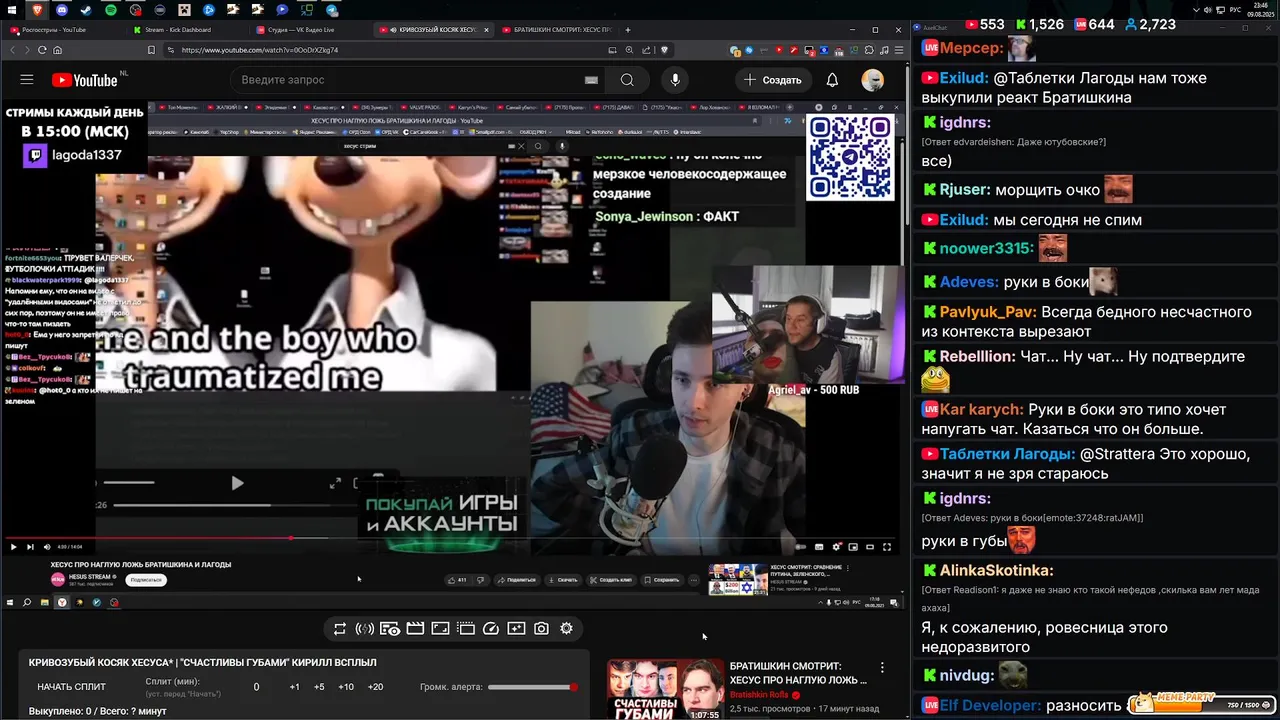
Task: Enter fullscreen from the video player controls
Action: (x=887, y=547)
